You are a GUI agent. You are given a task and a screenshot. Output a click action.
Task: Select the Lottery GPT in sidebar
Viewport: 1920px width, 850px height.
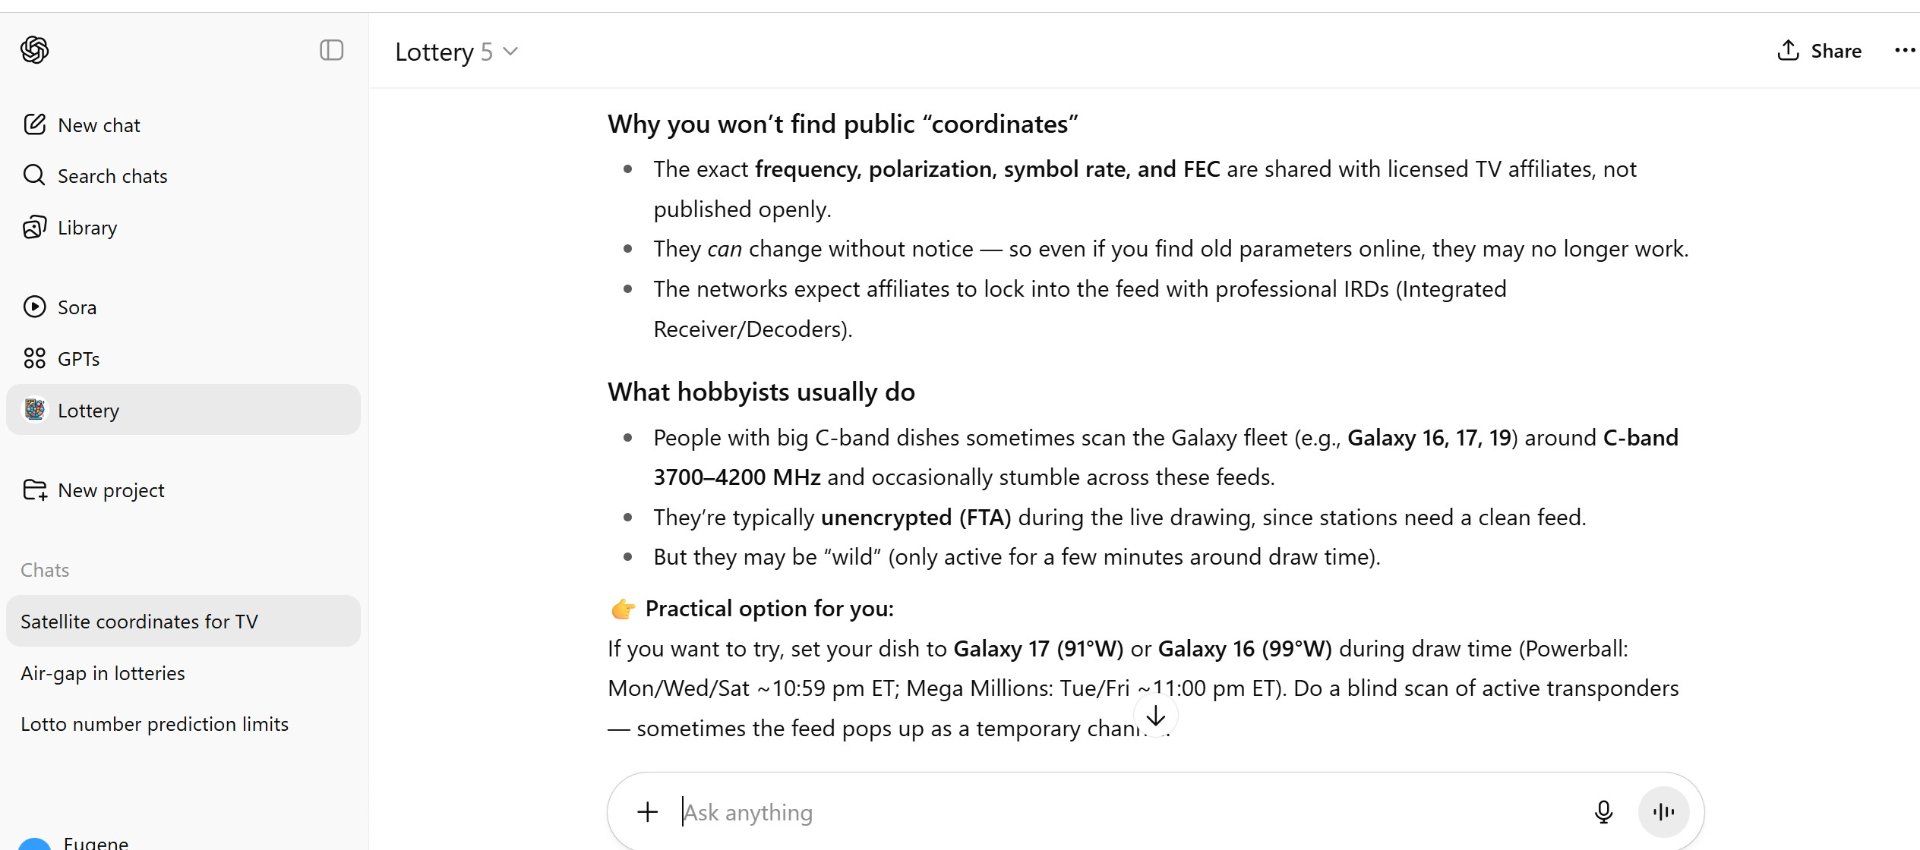(x=183, y=410)
